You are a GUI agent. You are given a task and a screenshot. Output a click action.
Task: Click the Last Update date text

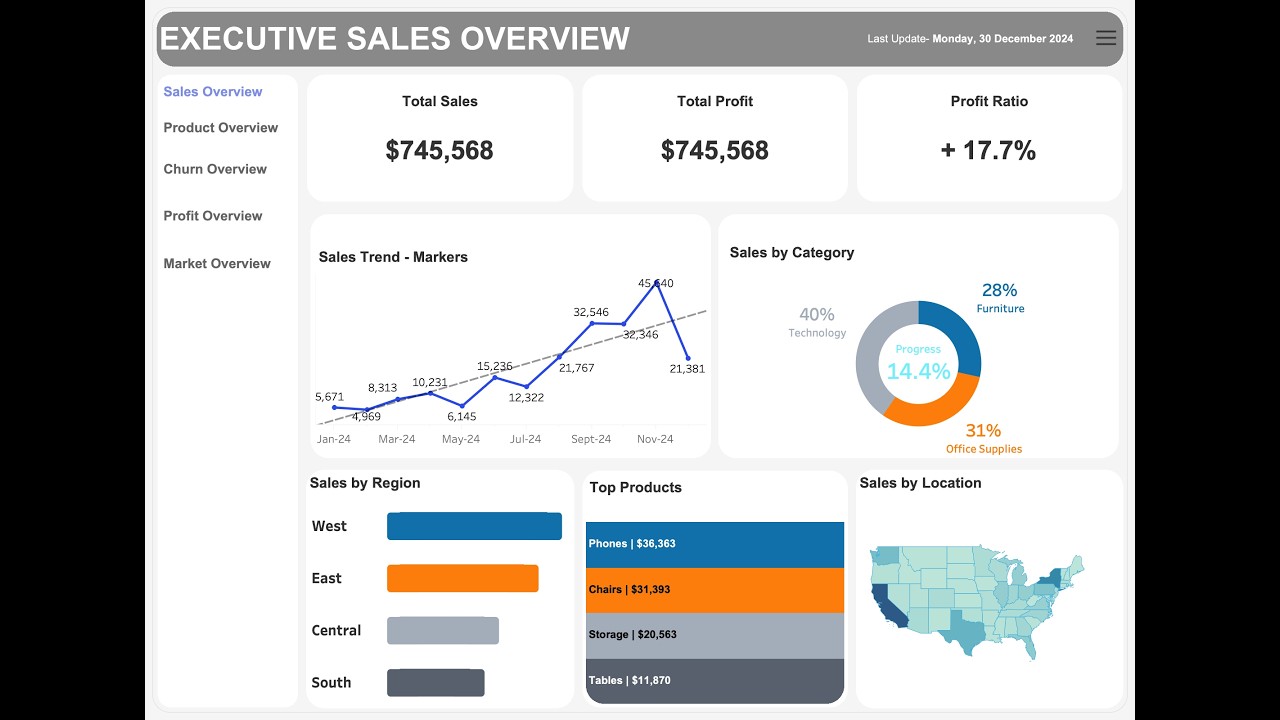pos(970,39)
